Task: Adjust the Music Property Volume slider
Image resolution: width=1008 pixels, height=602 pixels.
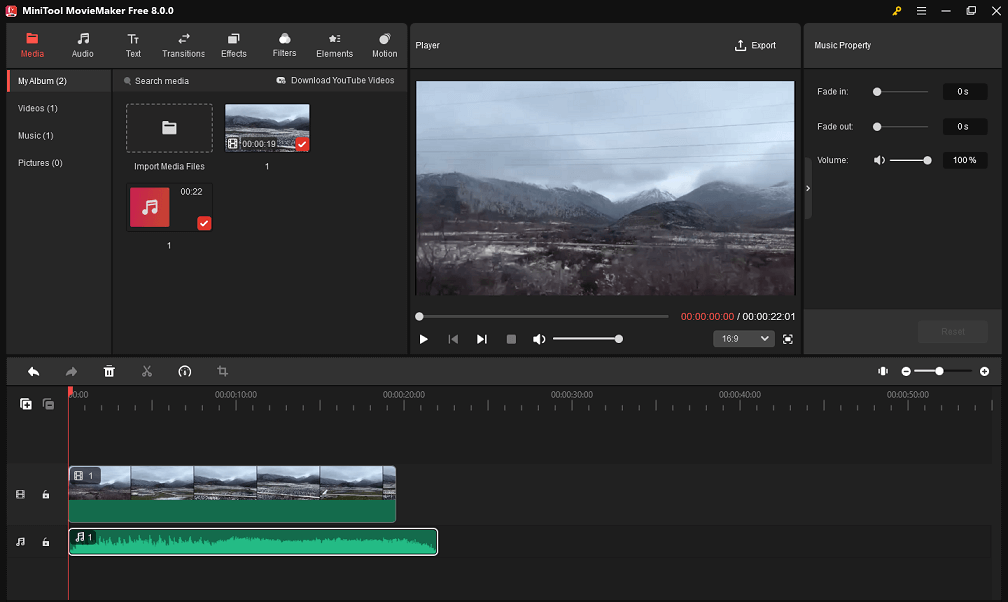Action: [x=910, y=160]
